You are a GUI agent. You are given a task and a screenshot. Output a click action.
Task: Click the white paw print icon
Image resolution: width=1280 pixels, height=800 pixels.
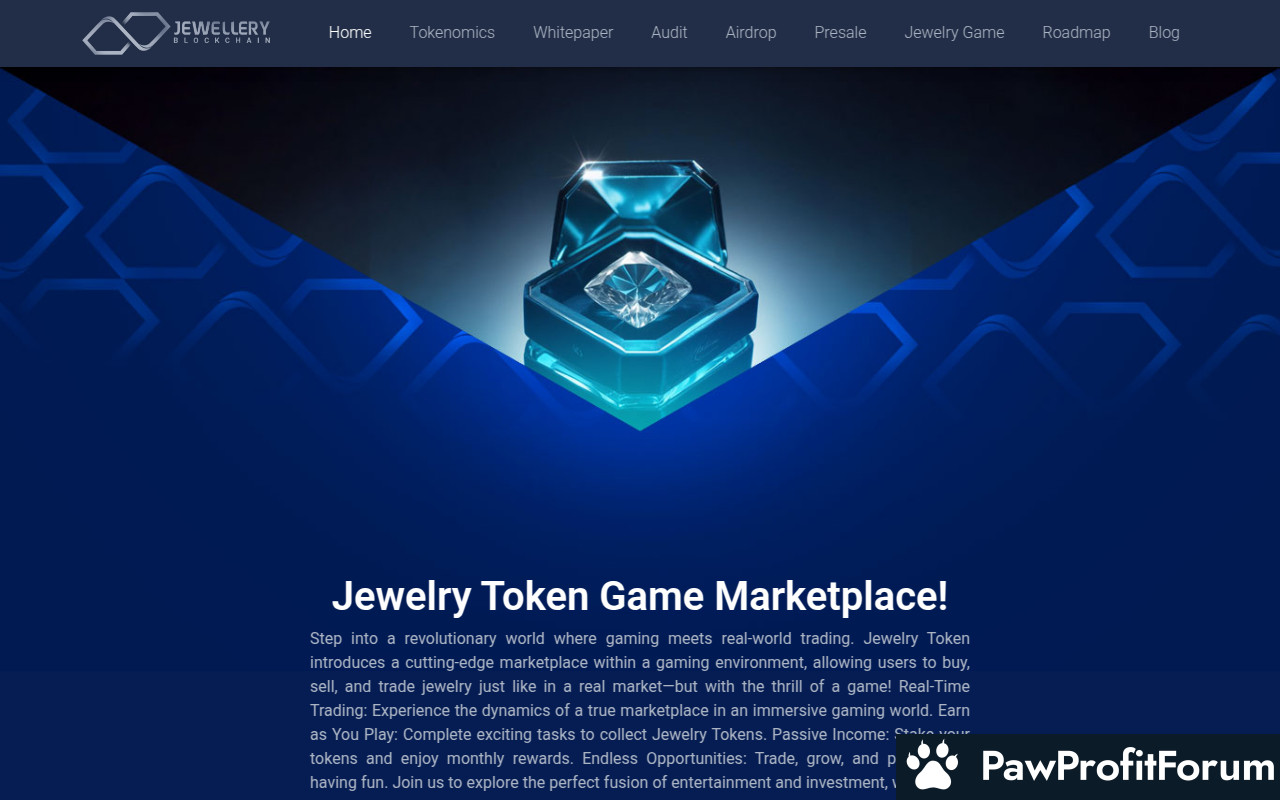coord(932,766)
